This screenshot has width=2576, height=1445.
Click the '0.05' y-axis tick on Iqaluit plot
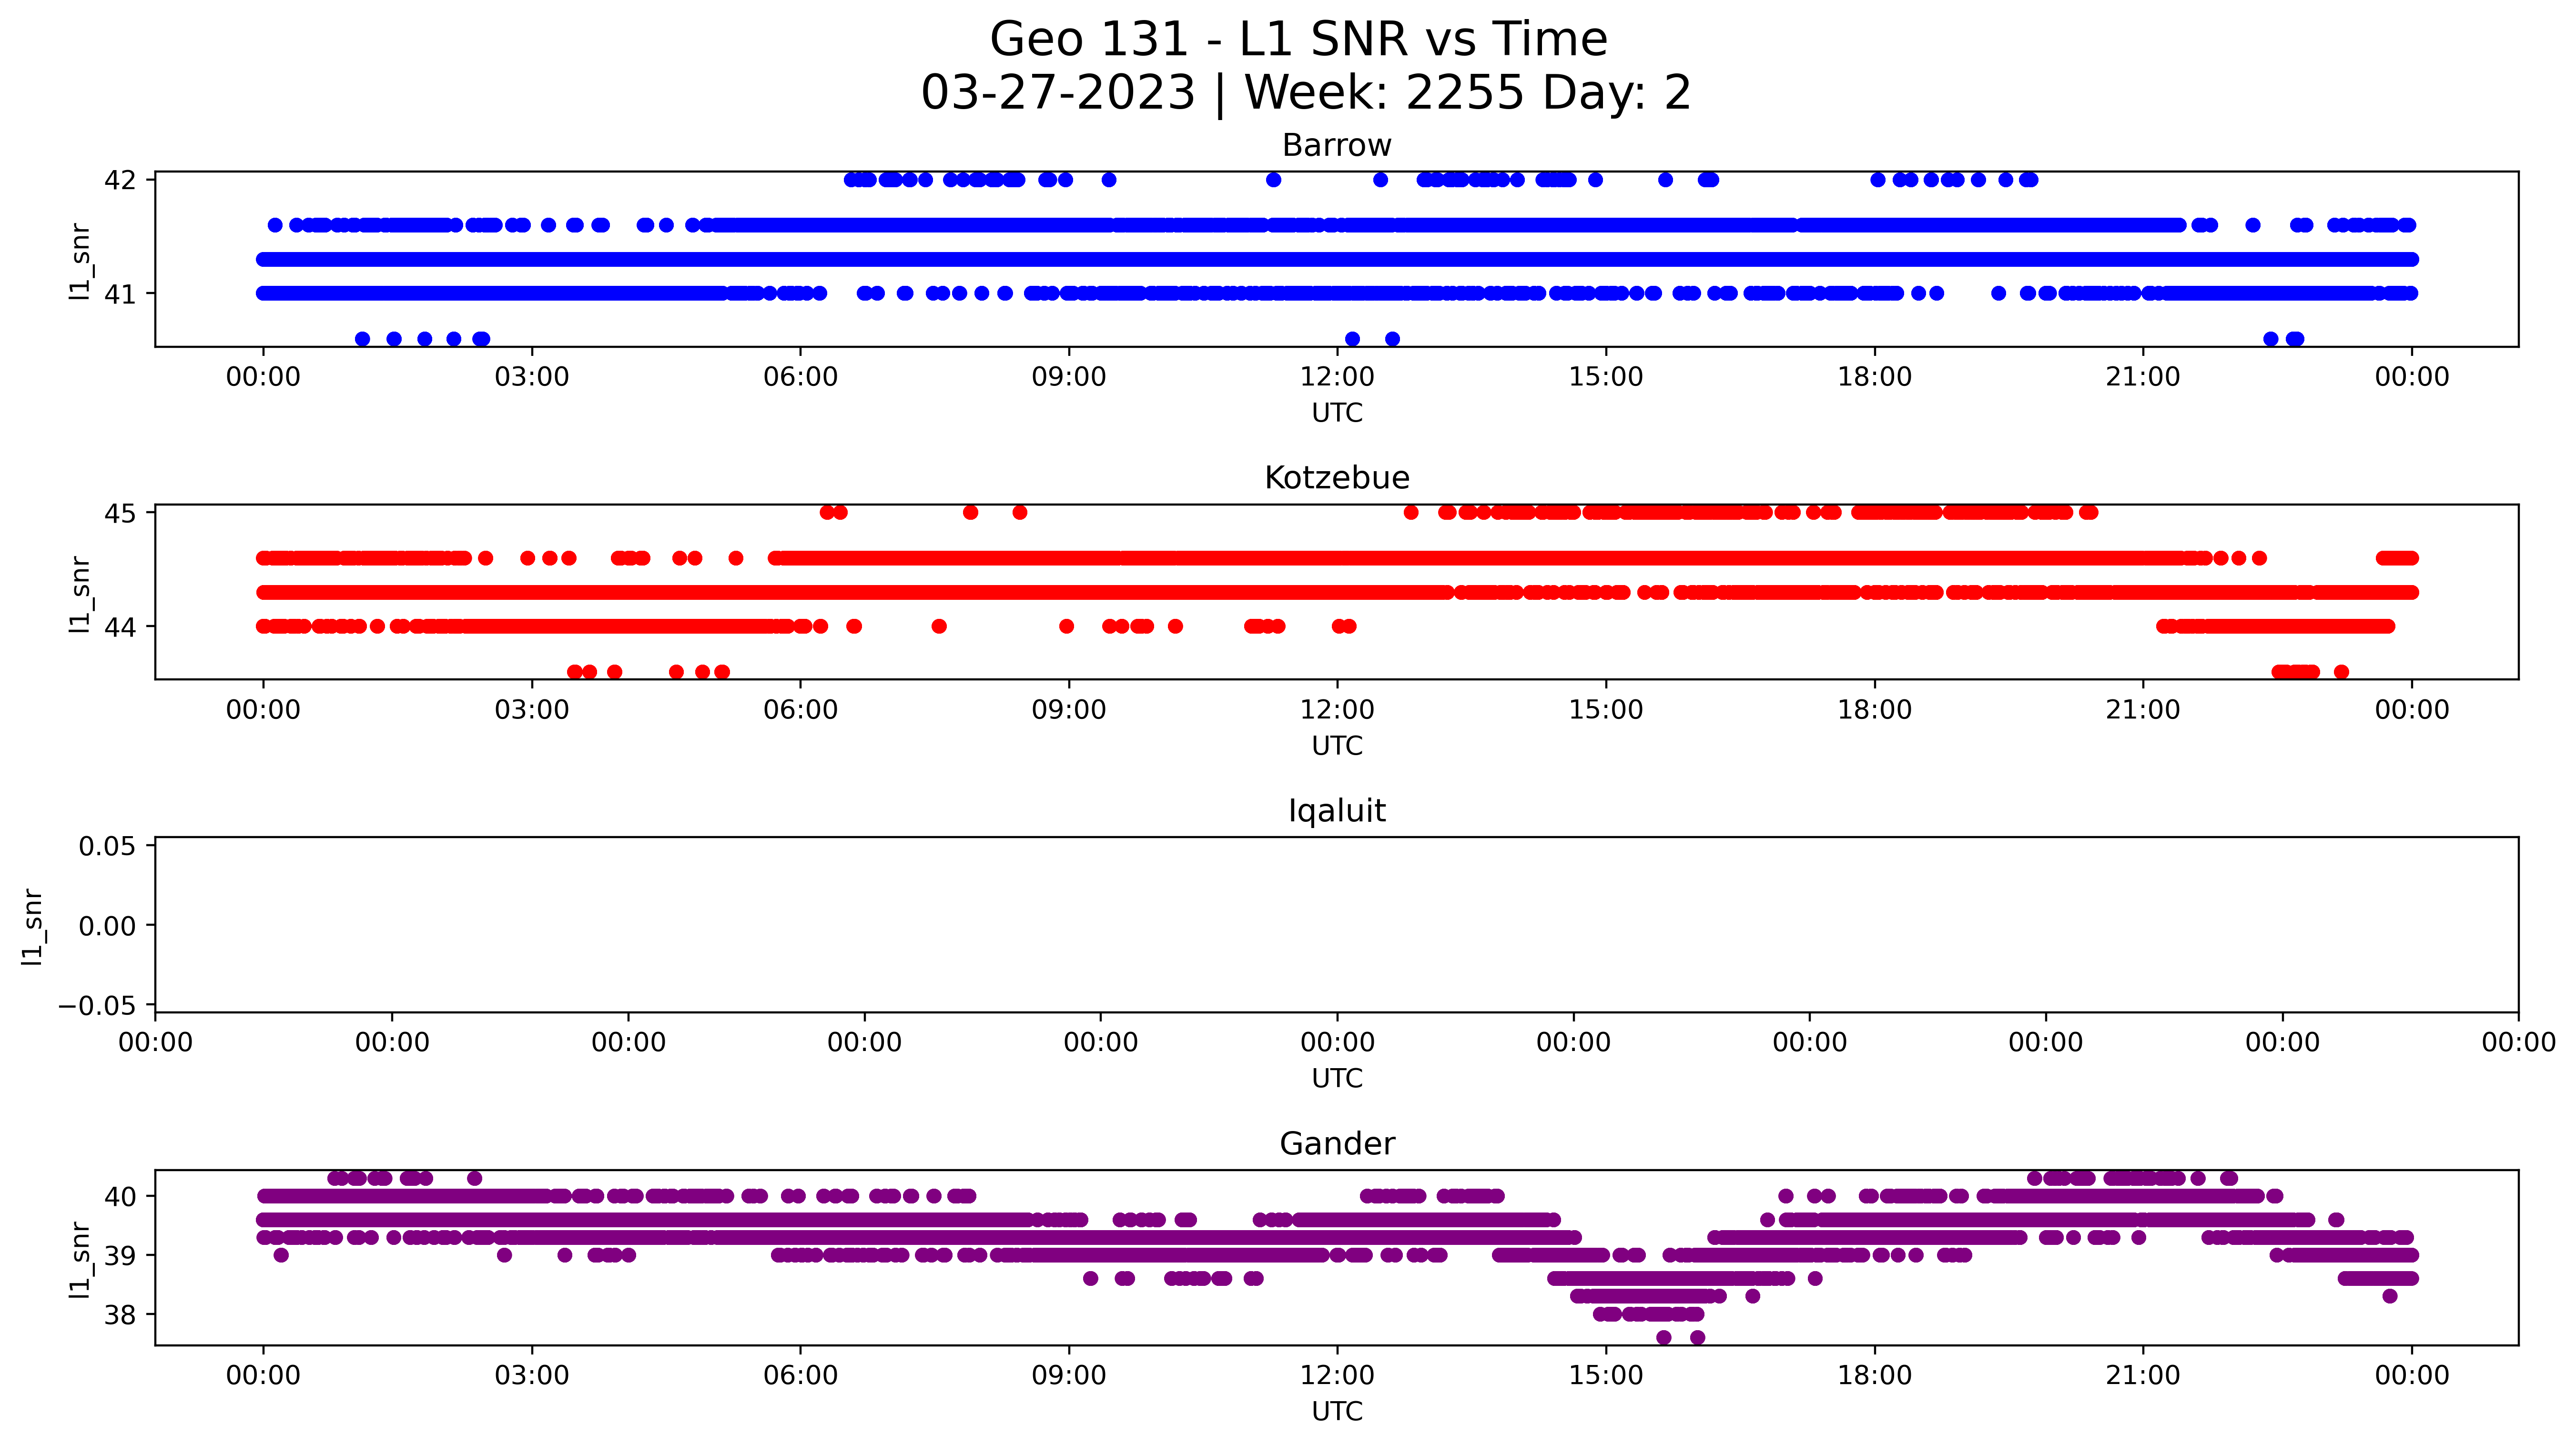[x=107, y=847]
